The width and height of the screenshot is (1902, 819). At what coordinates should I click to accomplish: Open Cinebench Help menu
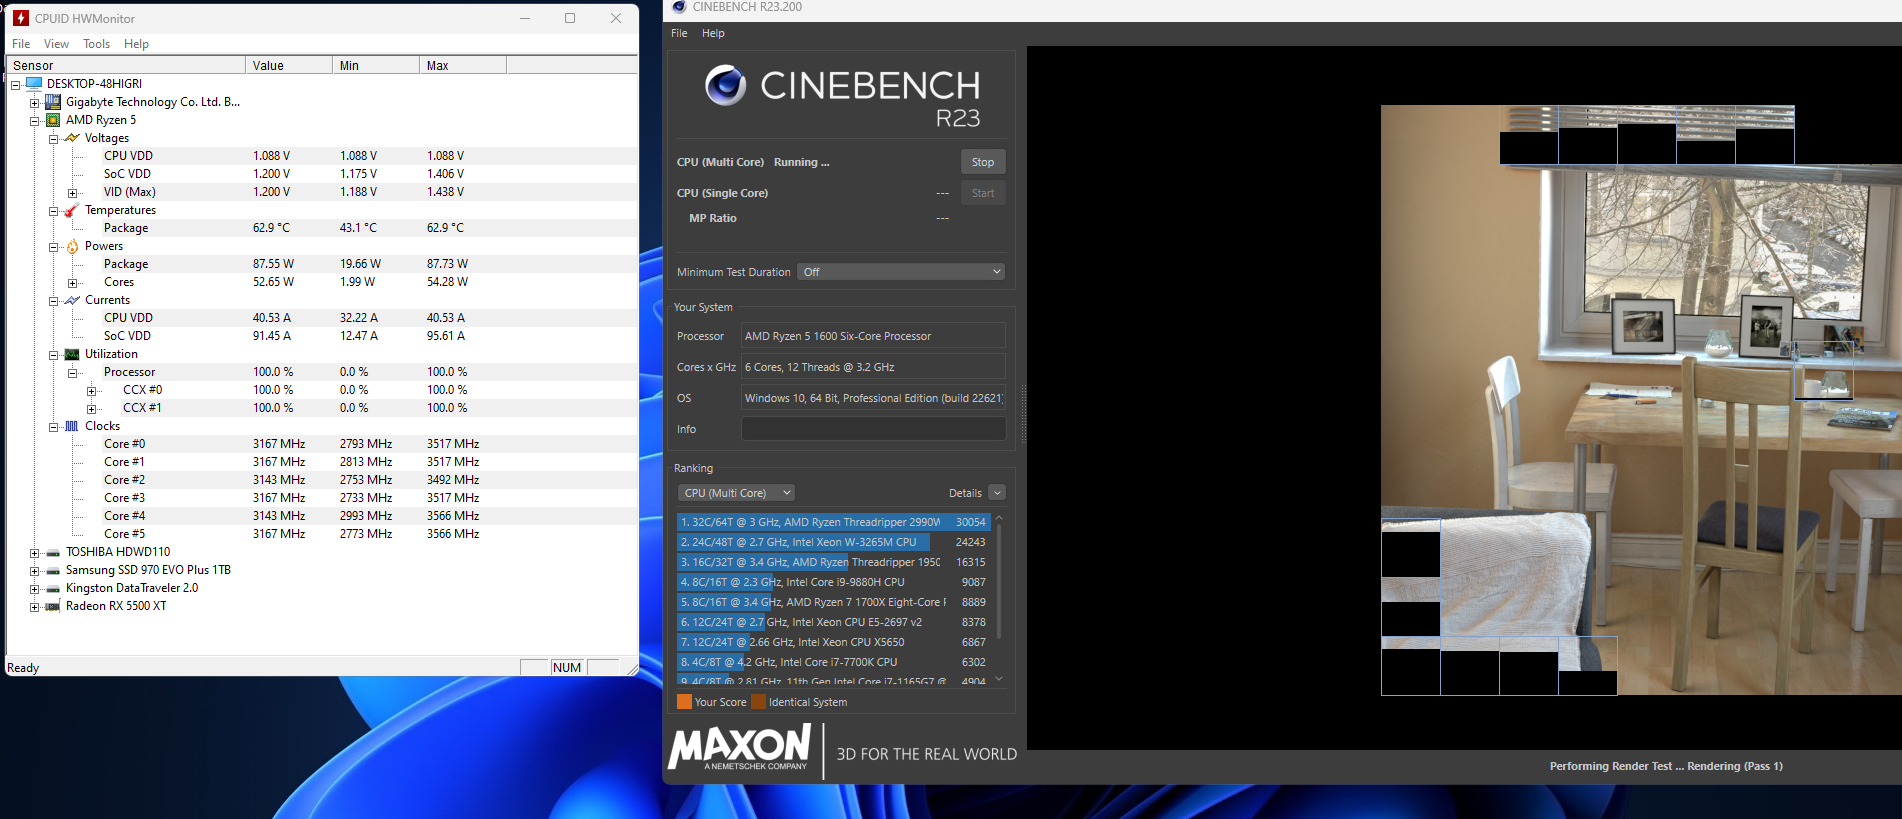(x=713, y=33)
